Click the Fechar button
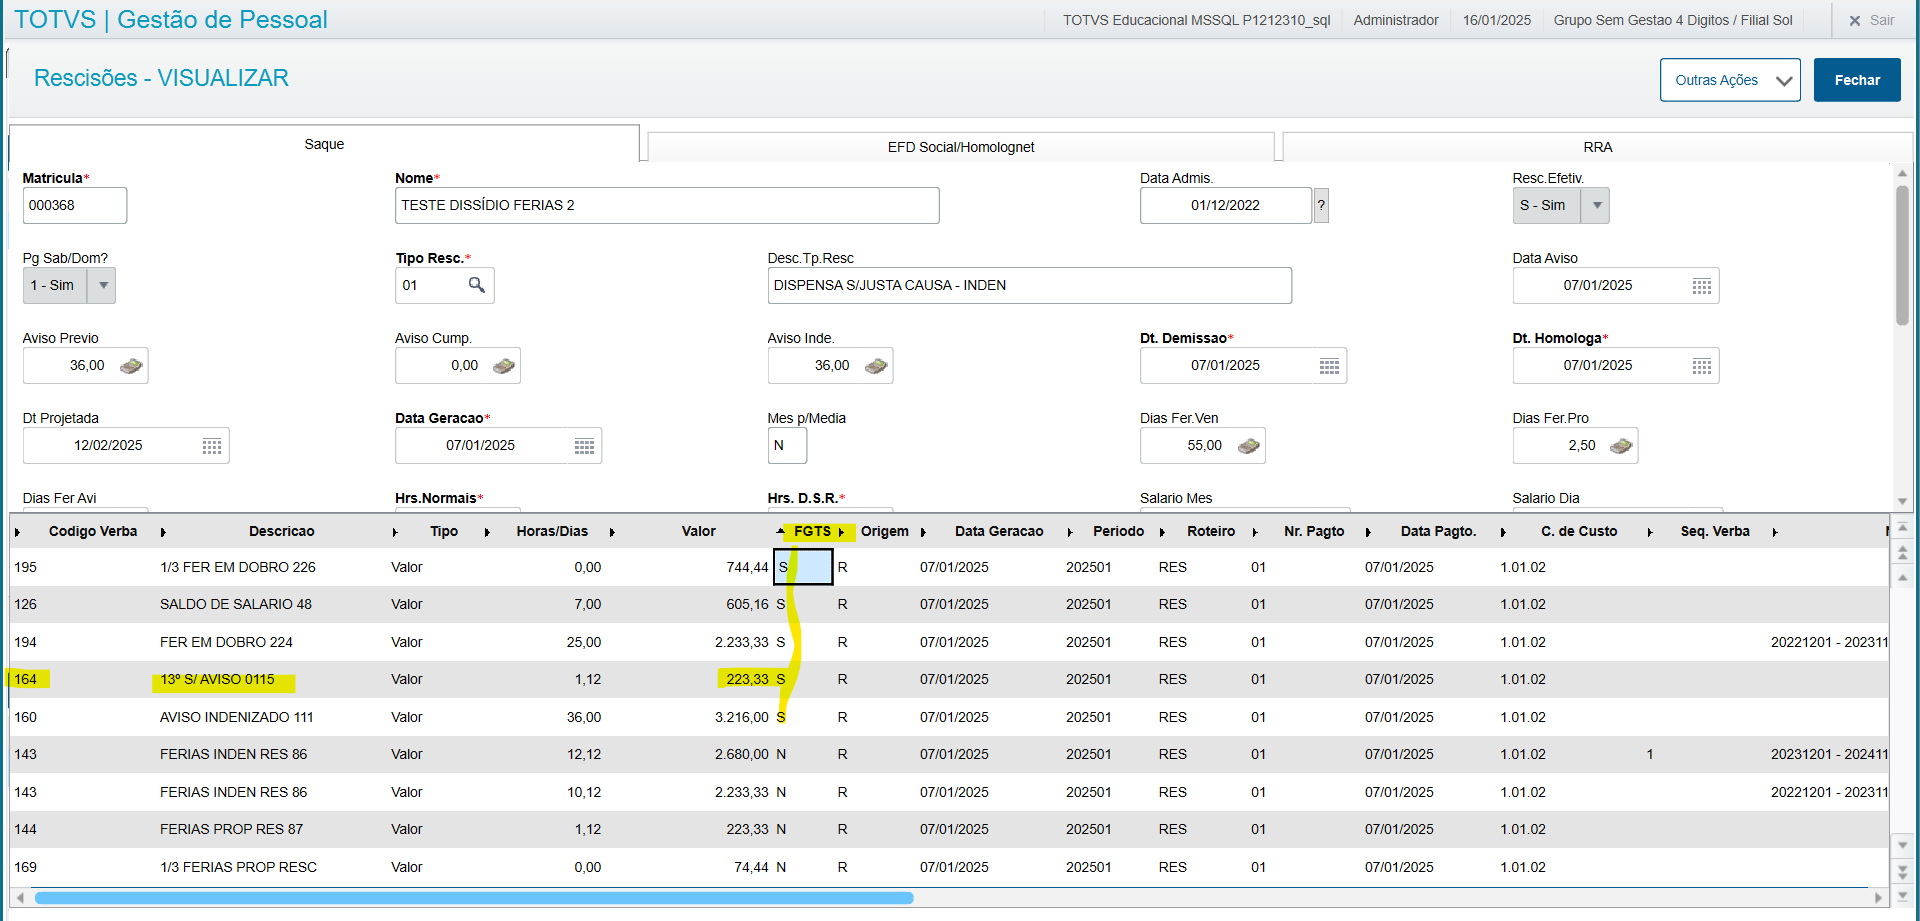The height and width of the screenshot is (921, 1920). click(1857, 80)
